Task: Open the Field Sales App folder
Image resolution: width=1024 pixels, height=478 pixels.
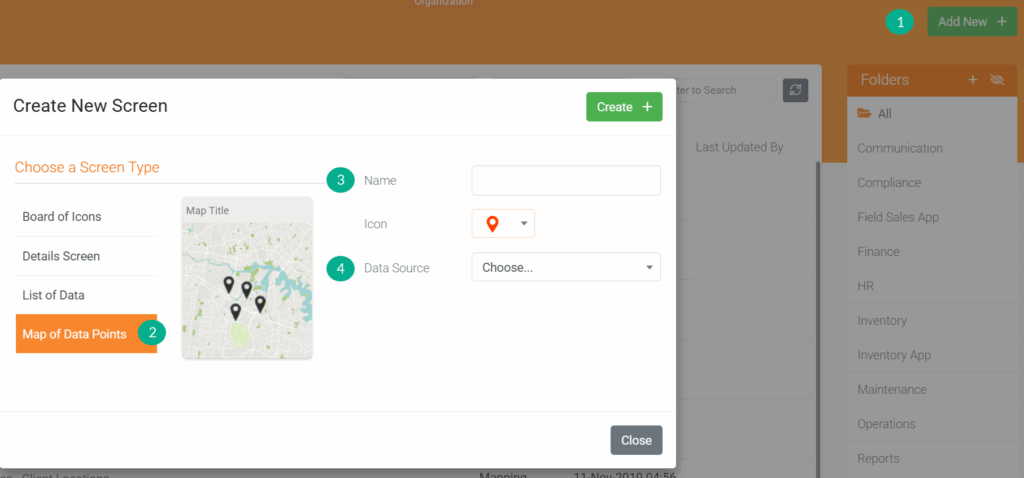Action: coord(932,217)
